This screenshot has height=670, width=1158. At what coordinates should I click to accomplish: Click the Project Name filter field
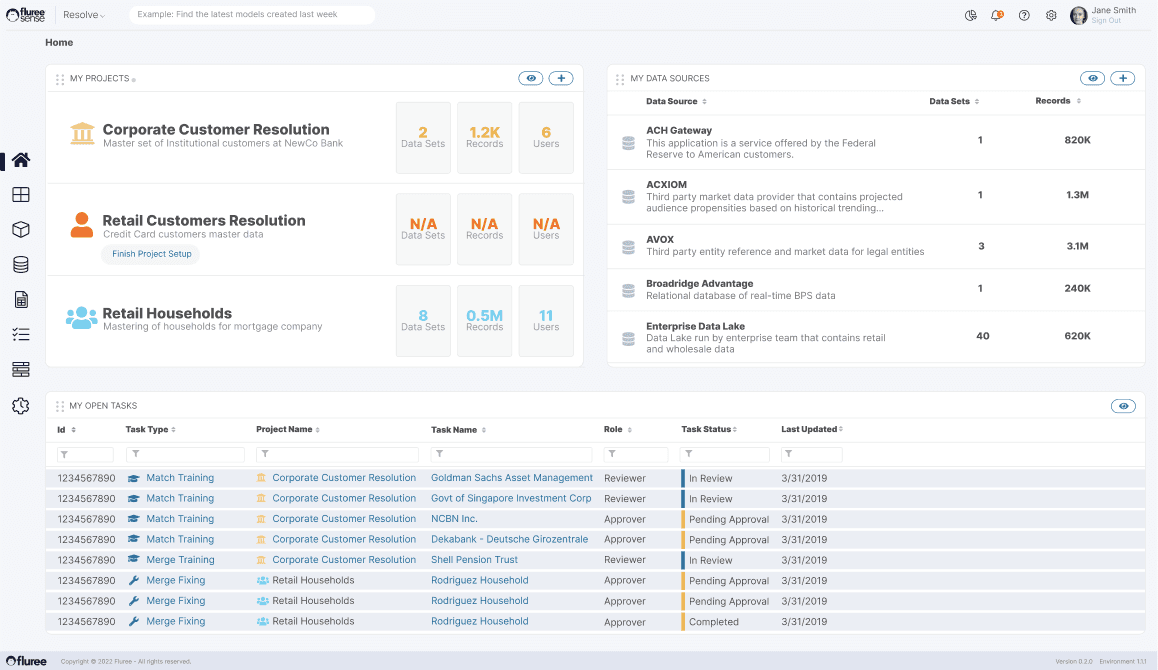pos(337,454)
